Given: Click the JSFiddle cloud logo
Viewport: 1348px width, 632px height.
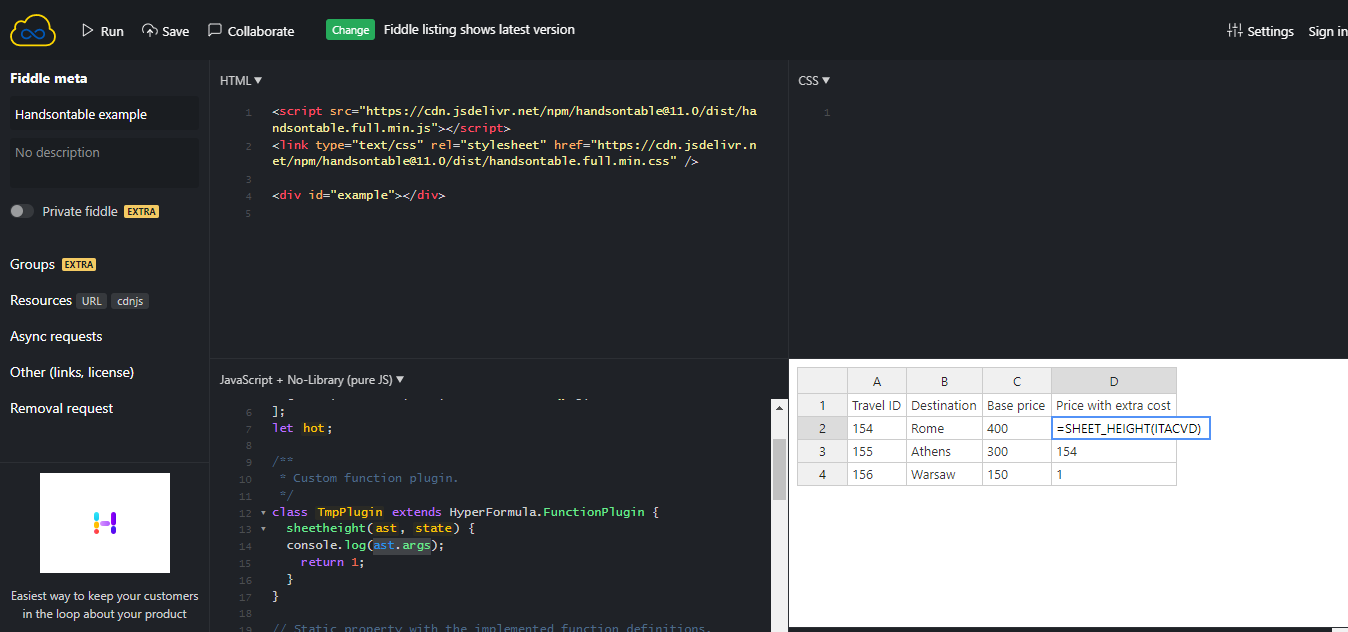Looking at the screenshot, I should (x=33, y=30).
